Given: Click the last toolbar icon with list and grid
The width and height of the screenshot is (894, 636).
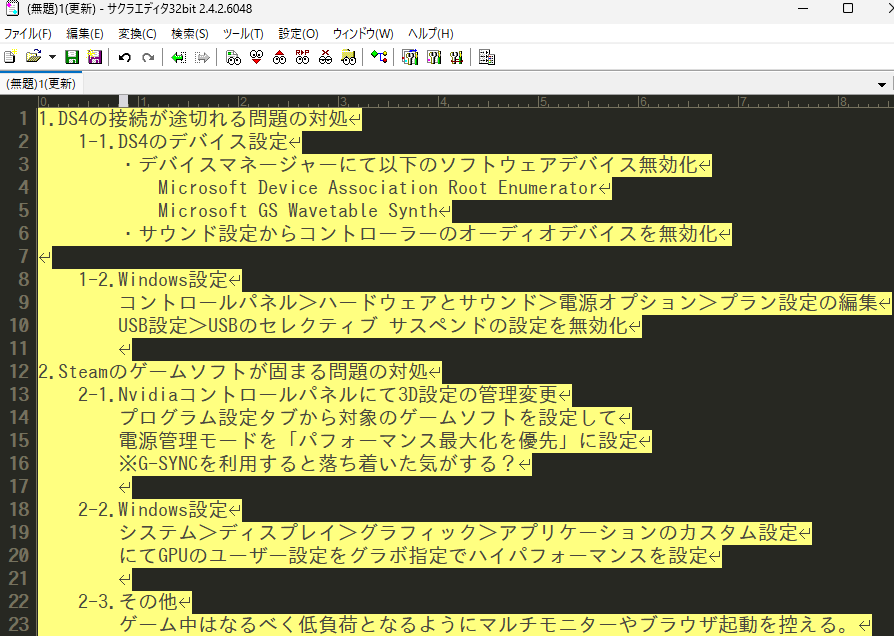Looking at the screenshot, I should coord(486,57).
